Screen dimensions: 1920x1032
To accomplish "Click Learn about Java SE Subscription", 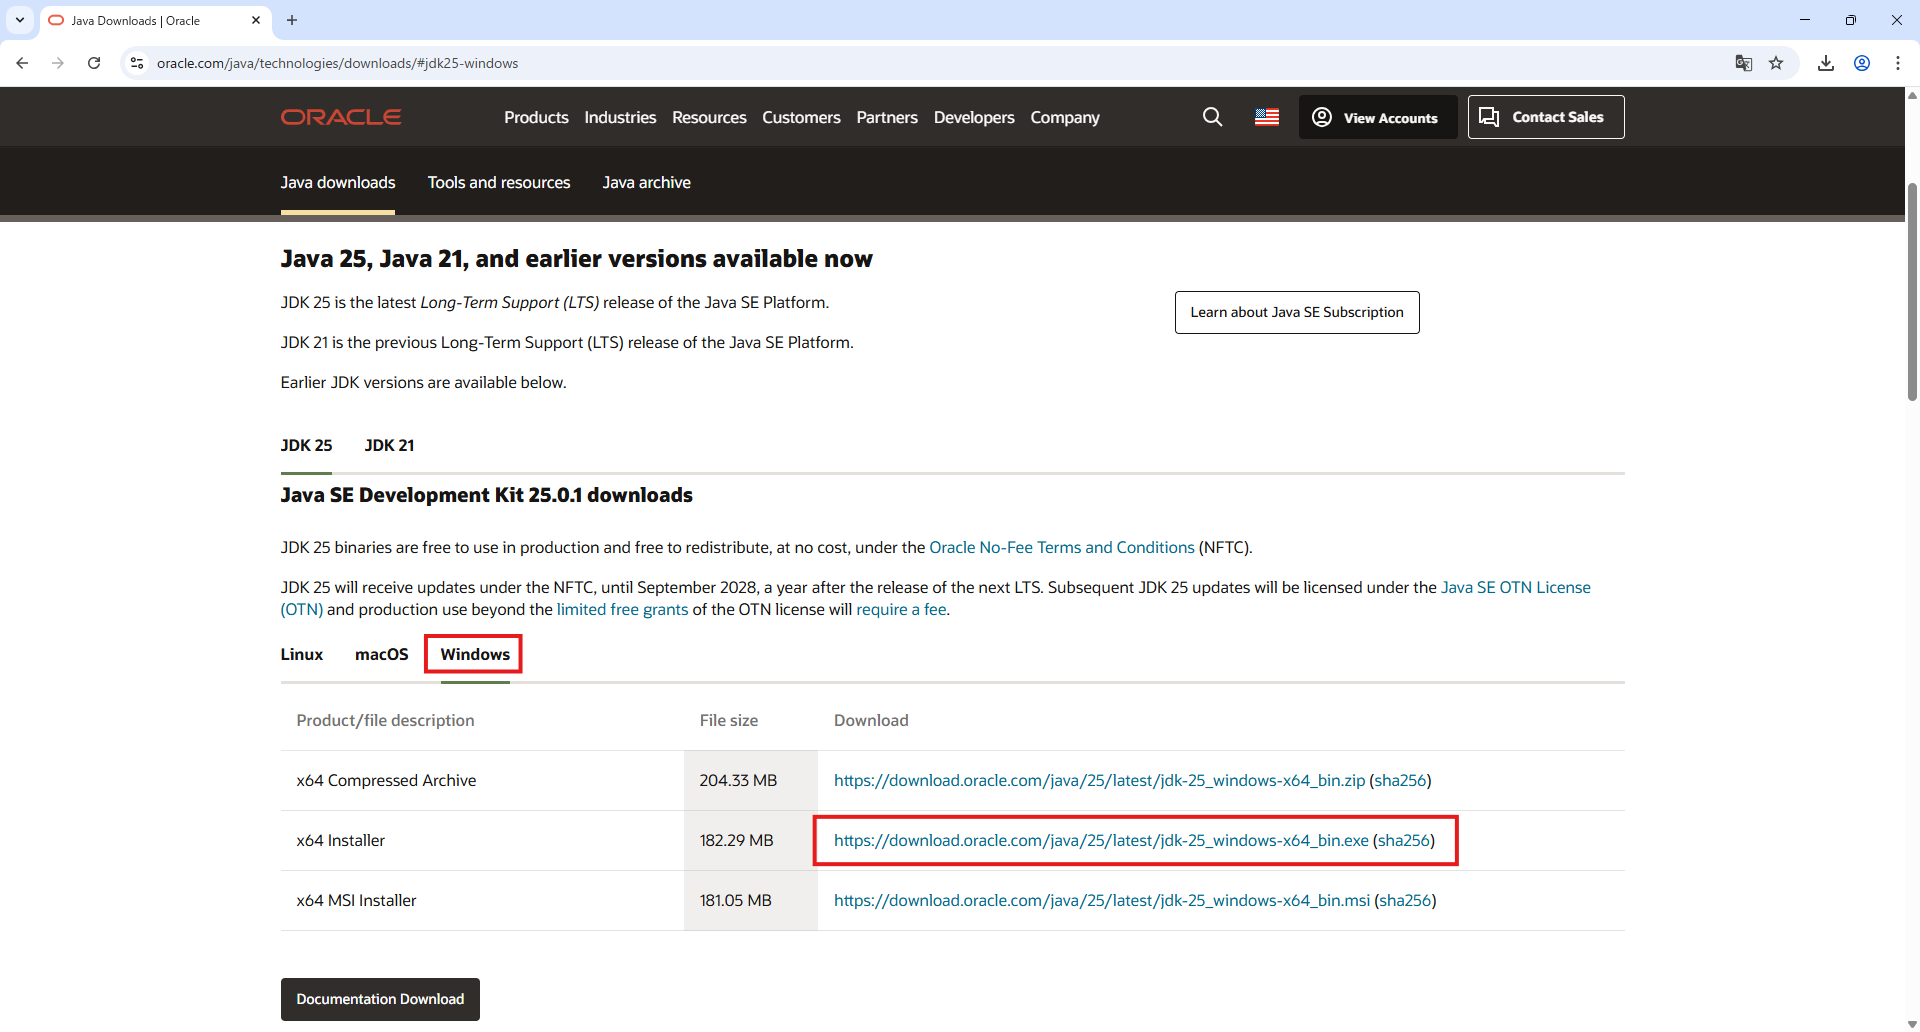I will click(1297, 312).
